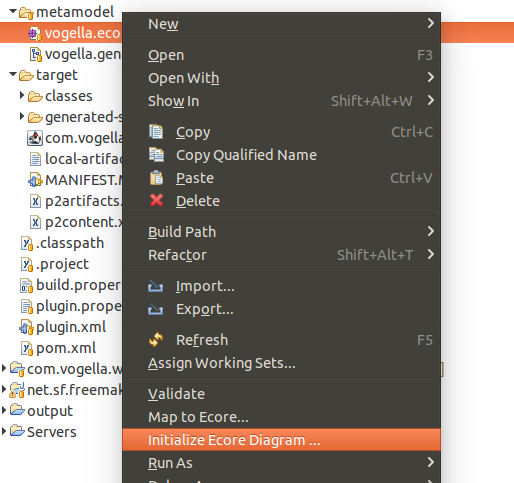Click the classes folder icon

[x=35, y=96]
